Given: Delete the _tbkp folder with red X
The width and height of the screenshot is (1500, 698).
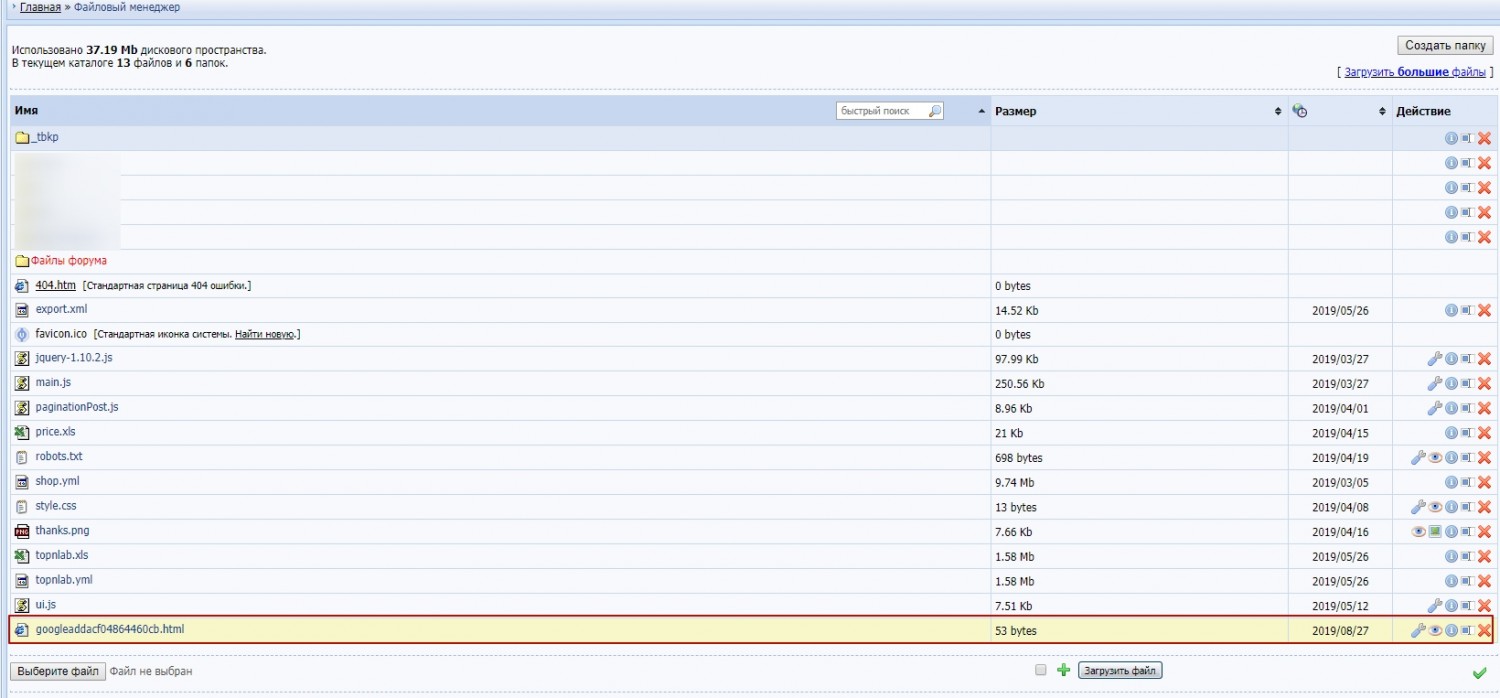Looking at the screenshot, I should [x=1484, y=138].
